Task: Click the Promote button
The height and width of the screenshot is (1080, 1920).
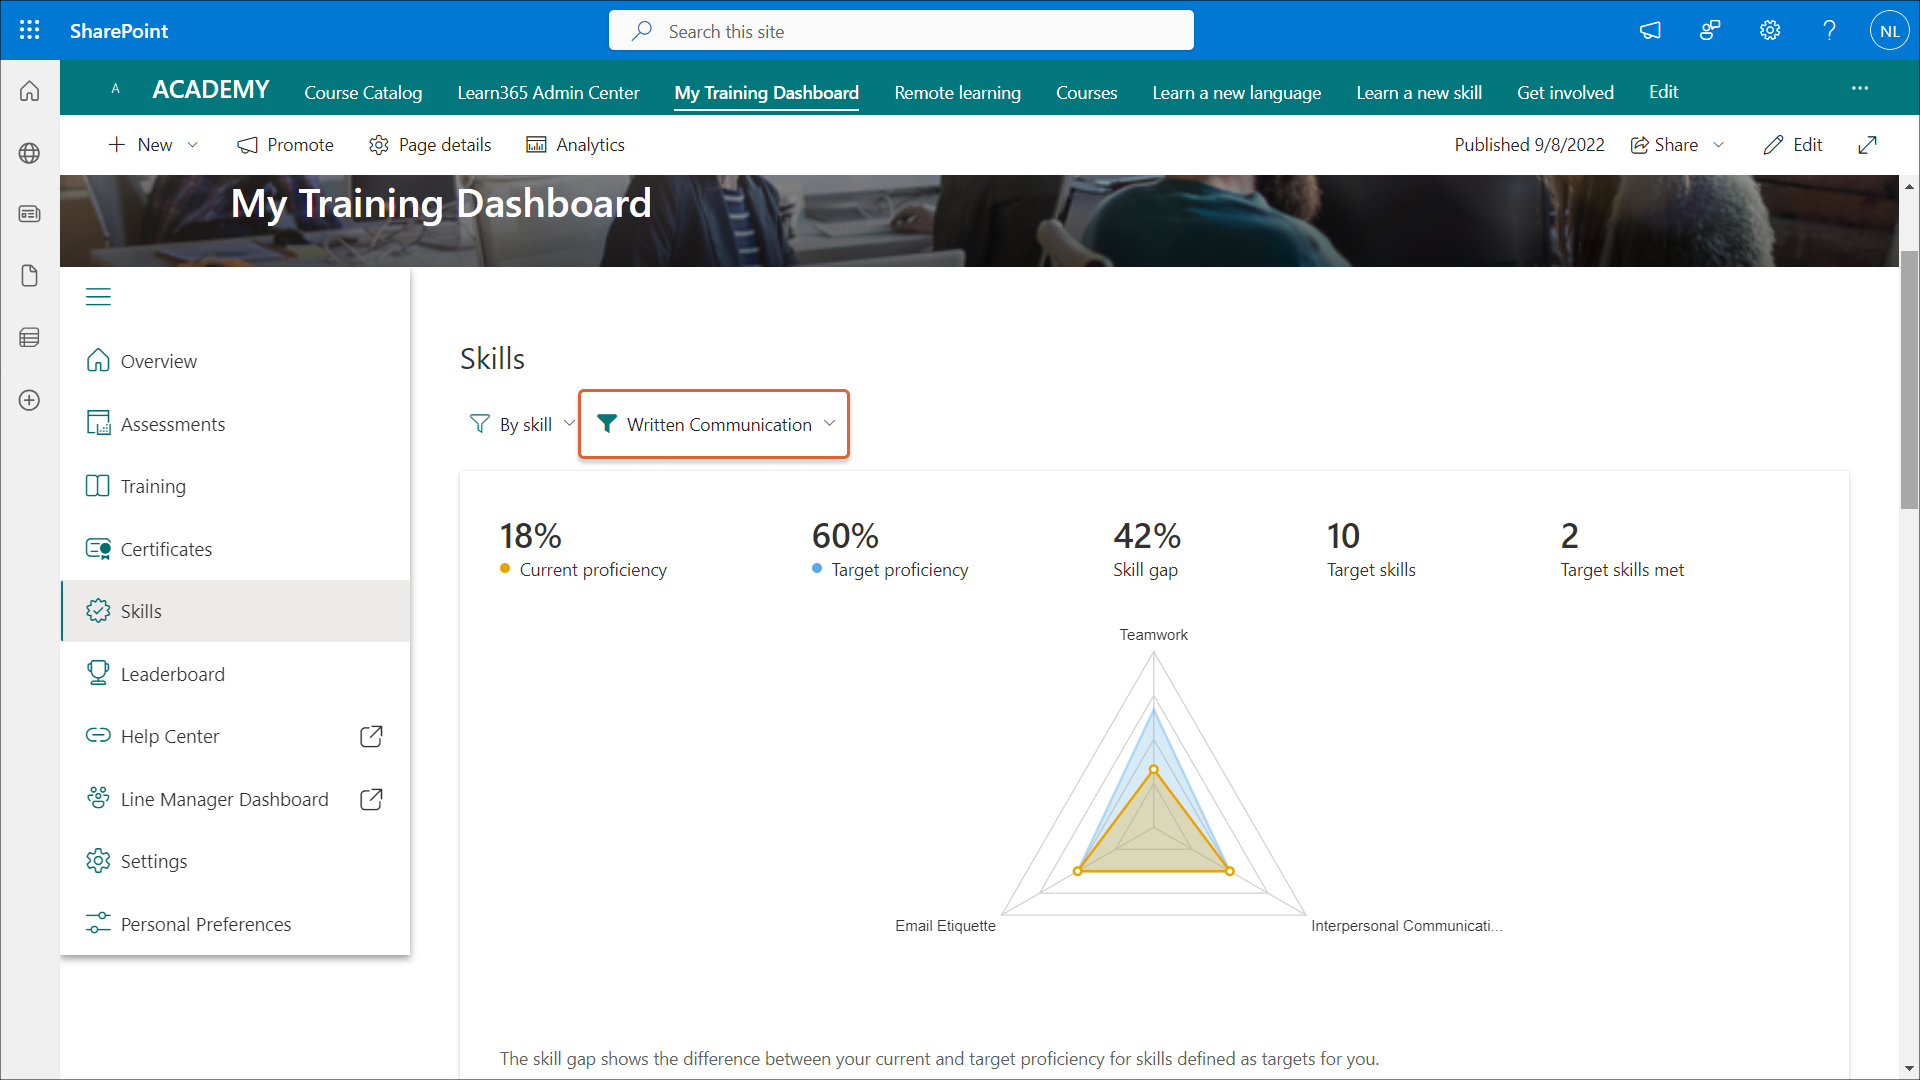Action: [285, 145]
